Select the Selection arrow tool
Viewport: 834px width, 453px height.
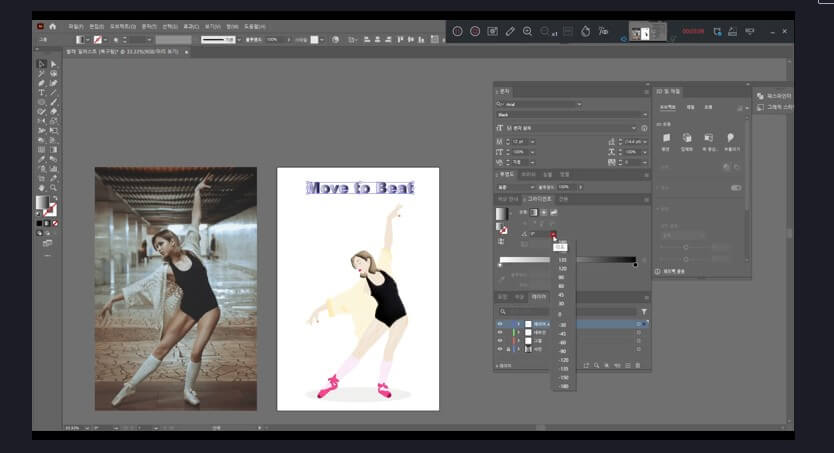[x=41, y=64]
